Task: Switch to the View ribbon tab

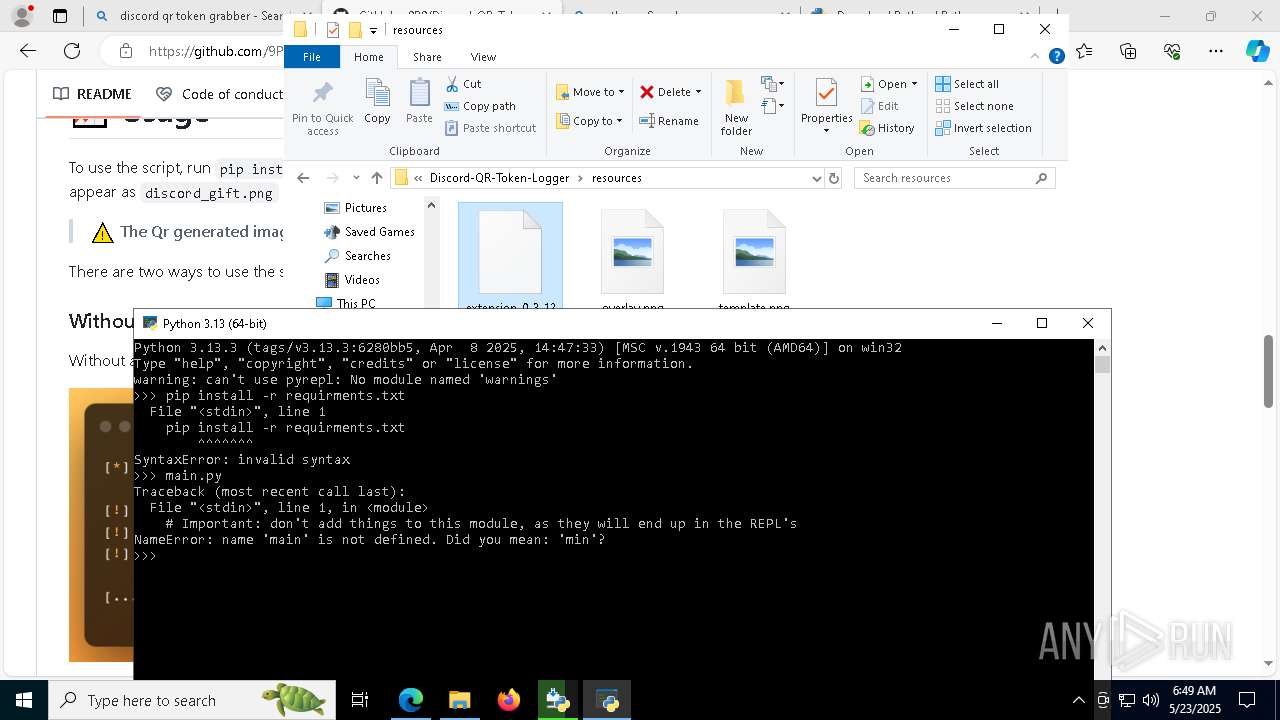Action: pyautogui.click(x=483, y=57)
